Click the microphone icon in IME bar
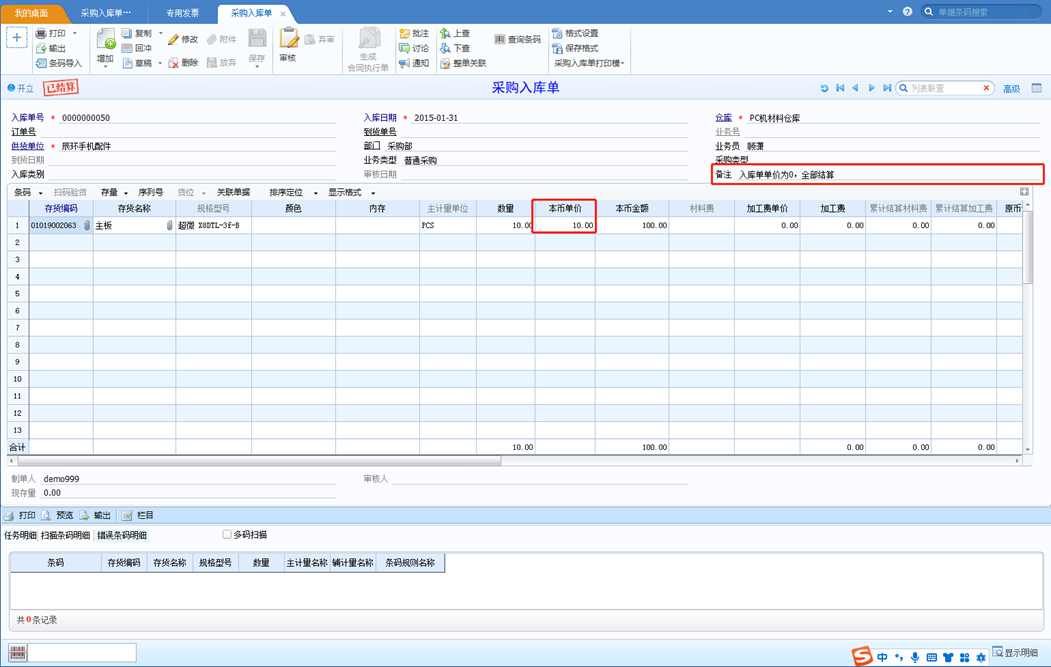1051x667 pixels. pos(915,658)
